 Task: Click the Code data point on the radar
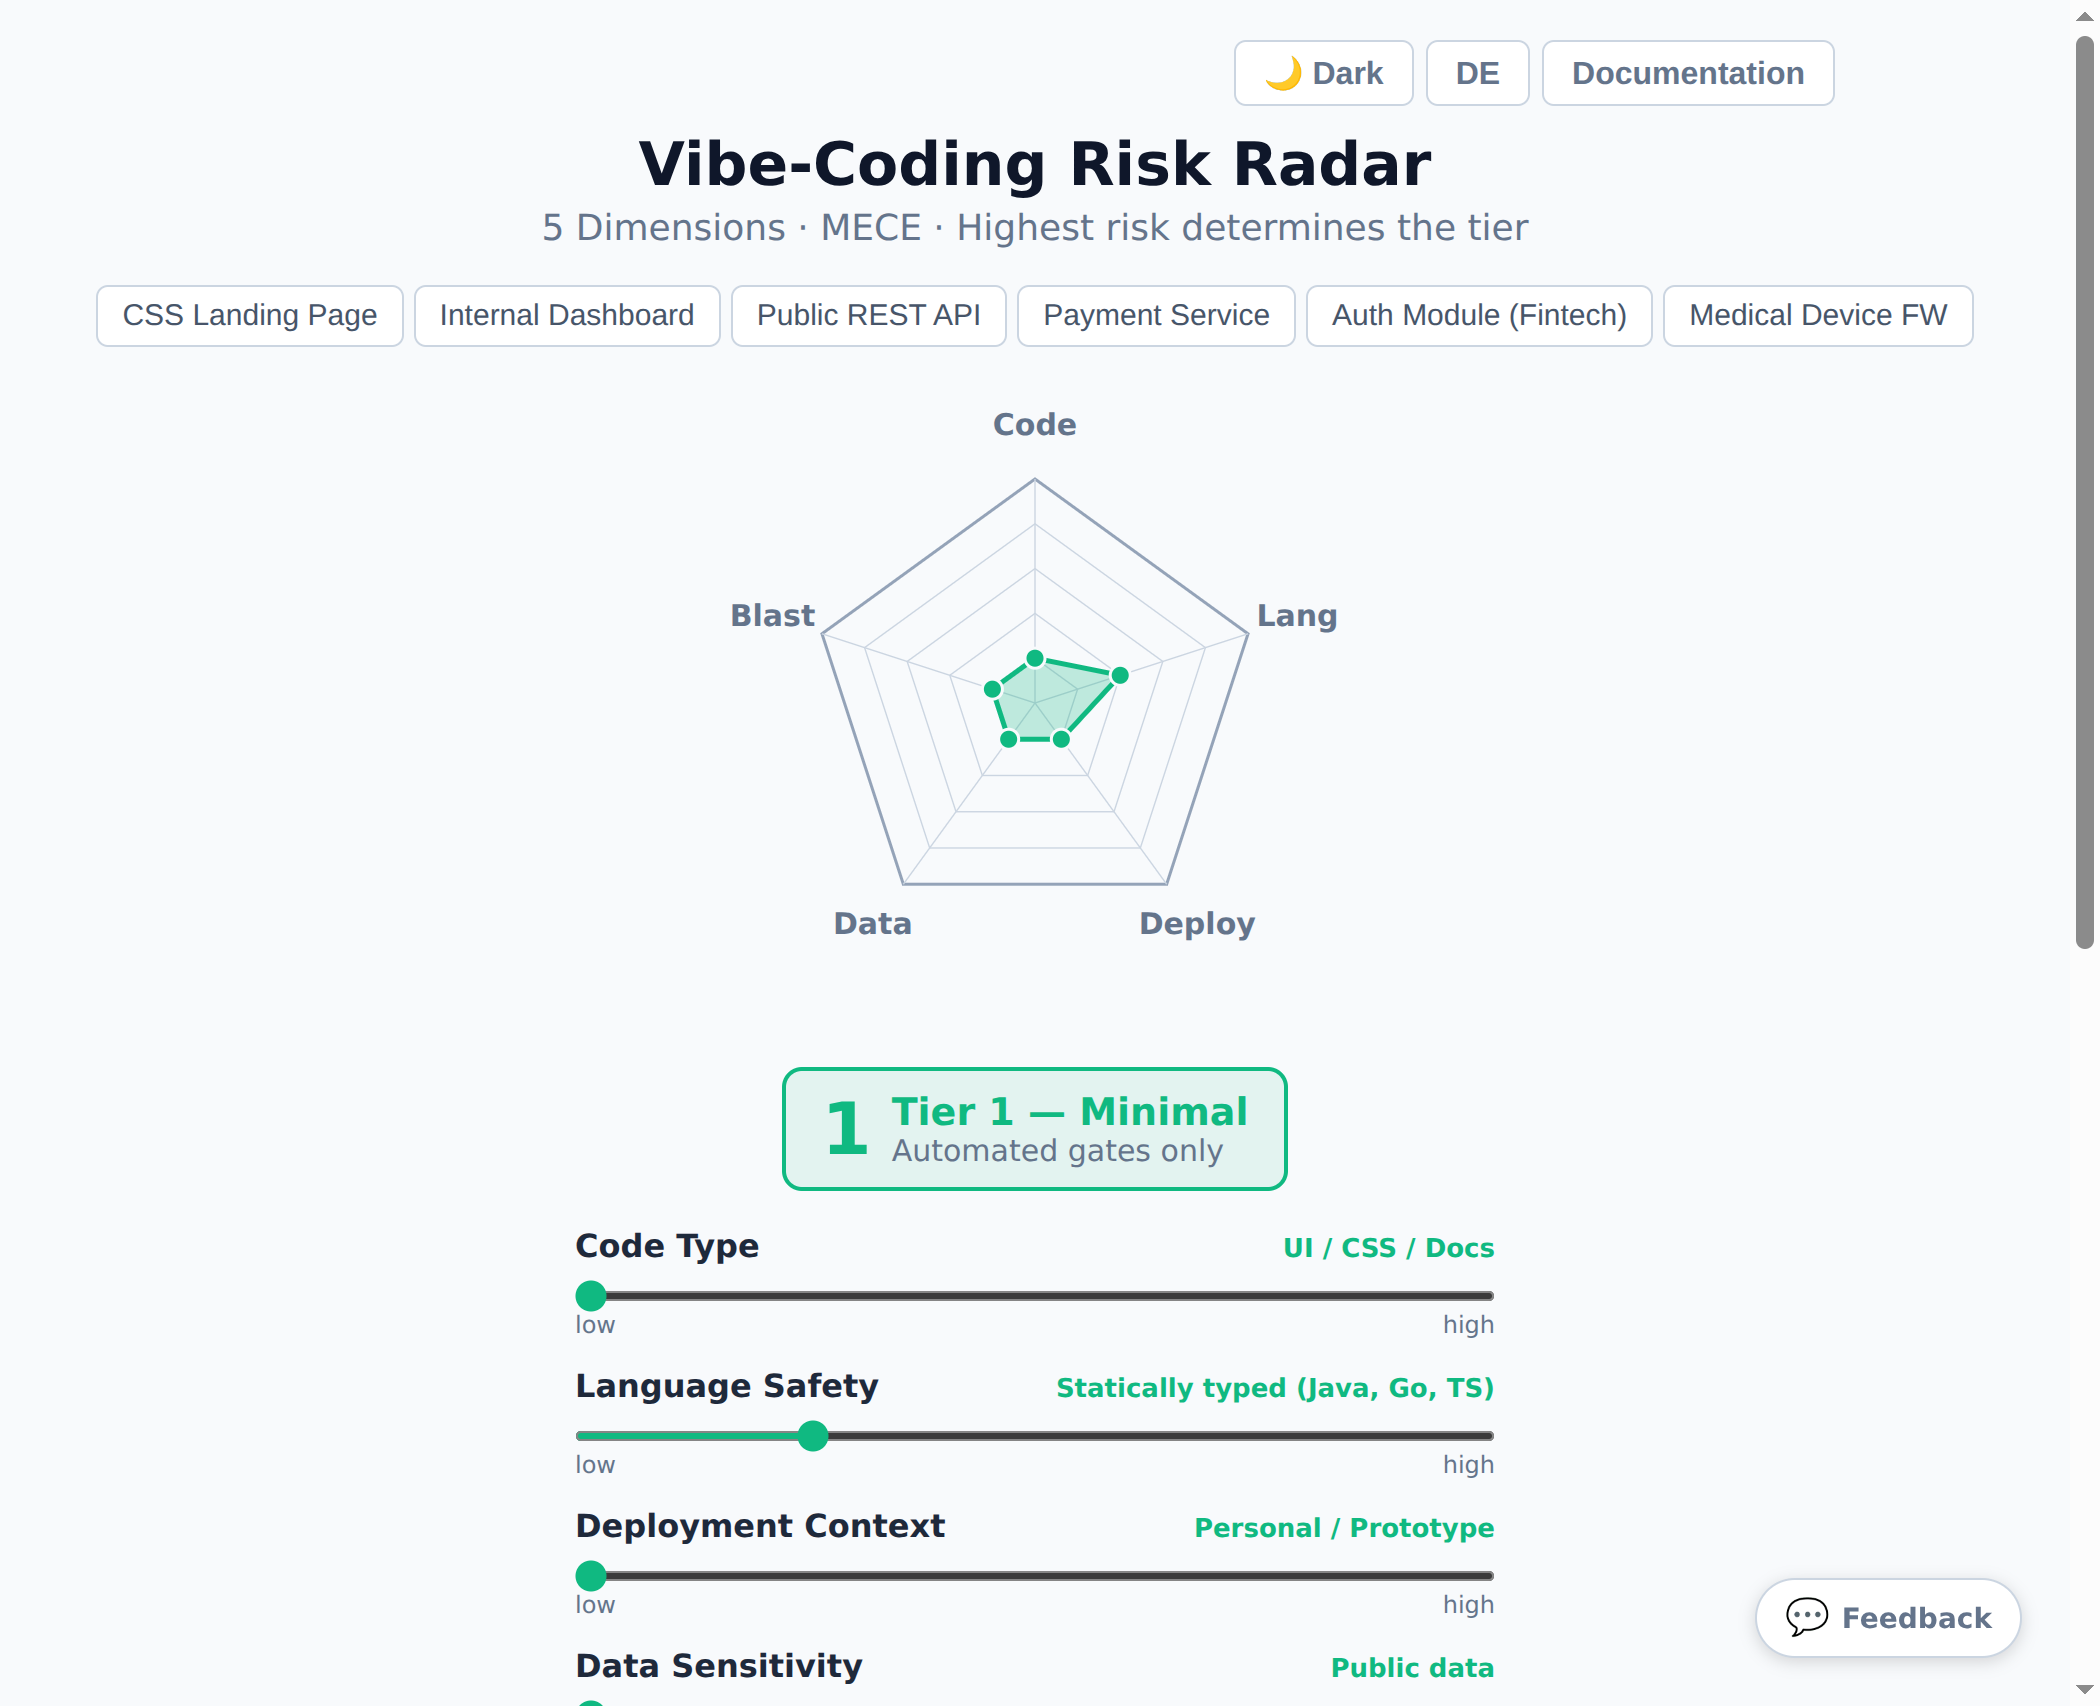pyautogui.click(x=1033, y=656)
